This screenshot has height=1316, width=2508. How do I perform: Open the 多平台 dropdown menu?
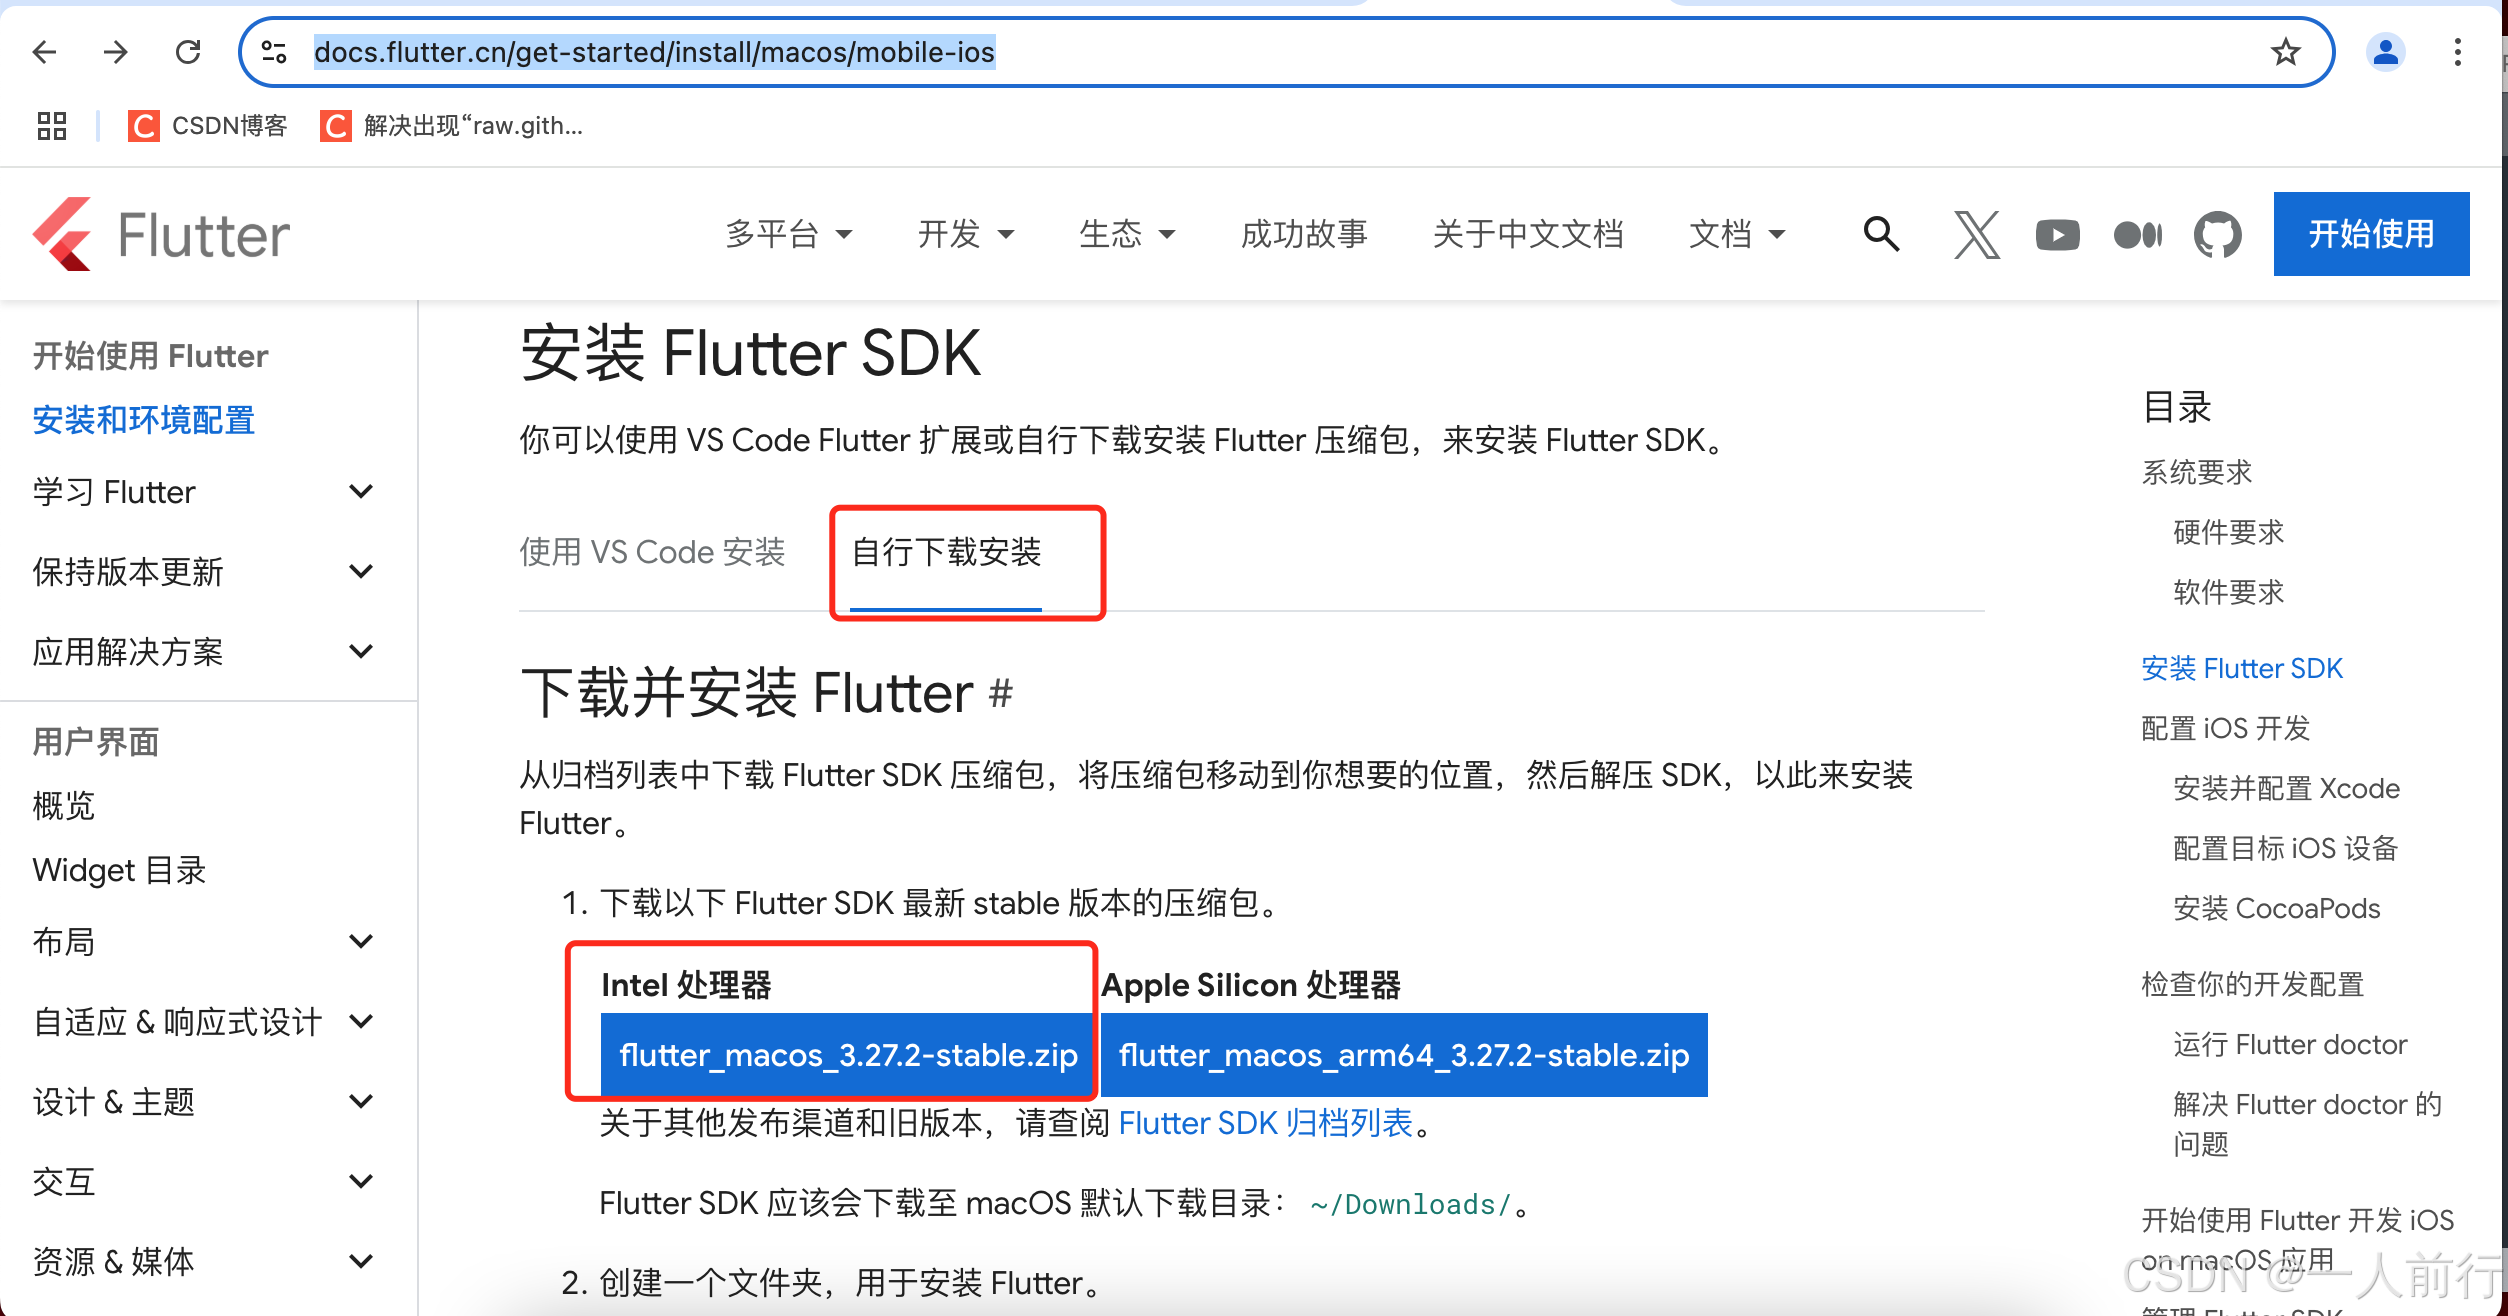point(788,235)
